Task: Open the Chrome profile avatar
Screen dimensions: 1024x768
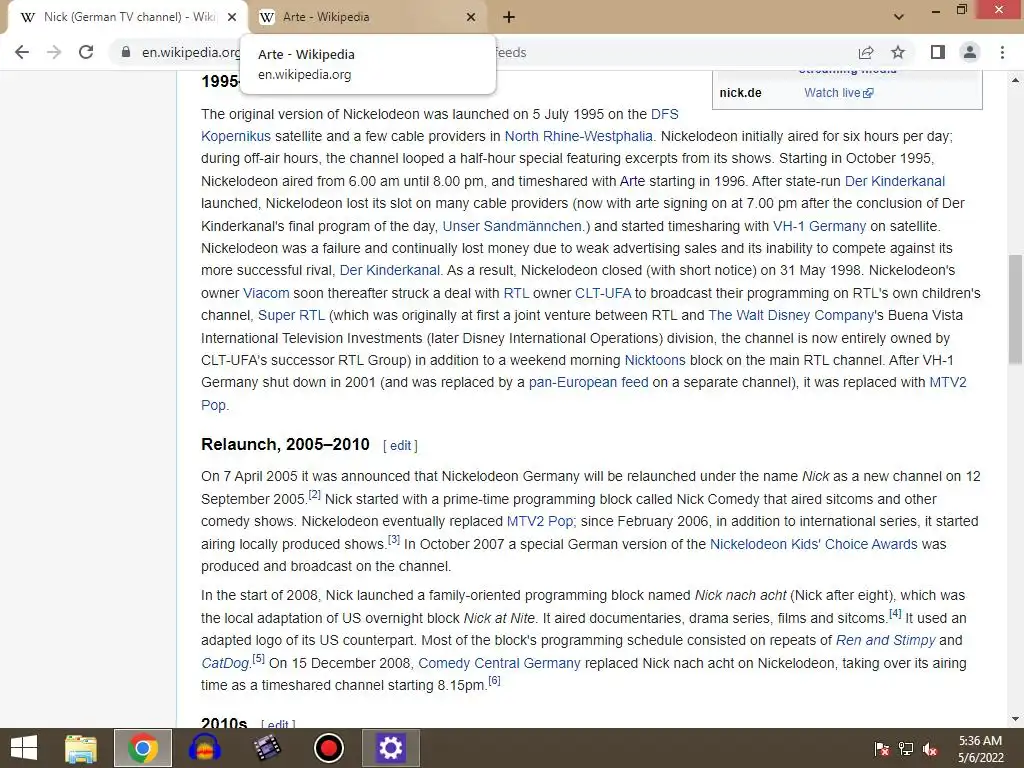Action: click(x=970, y=52)
